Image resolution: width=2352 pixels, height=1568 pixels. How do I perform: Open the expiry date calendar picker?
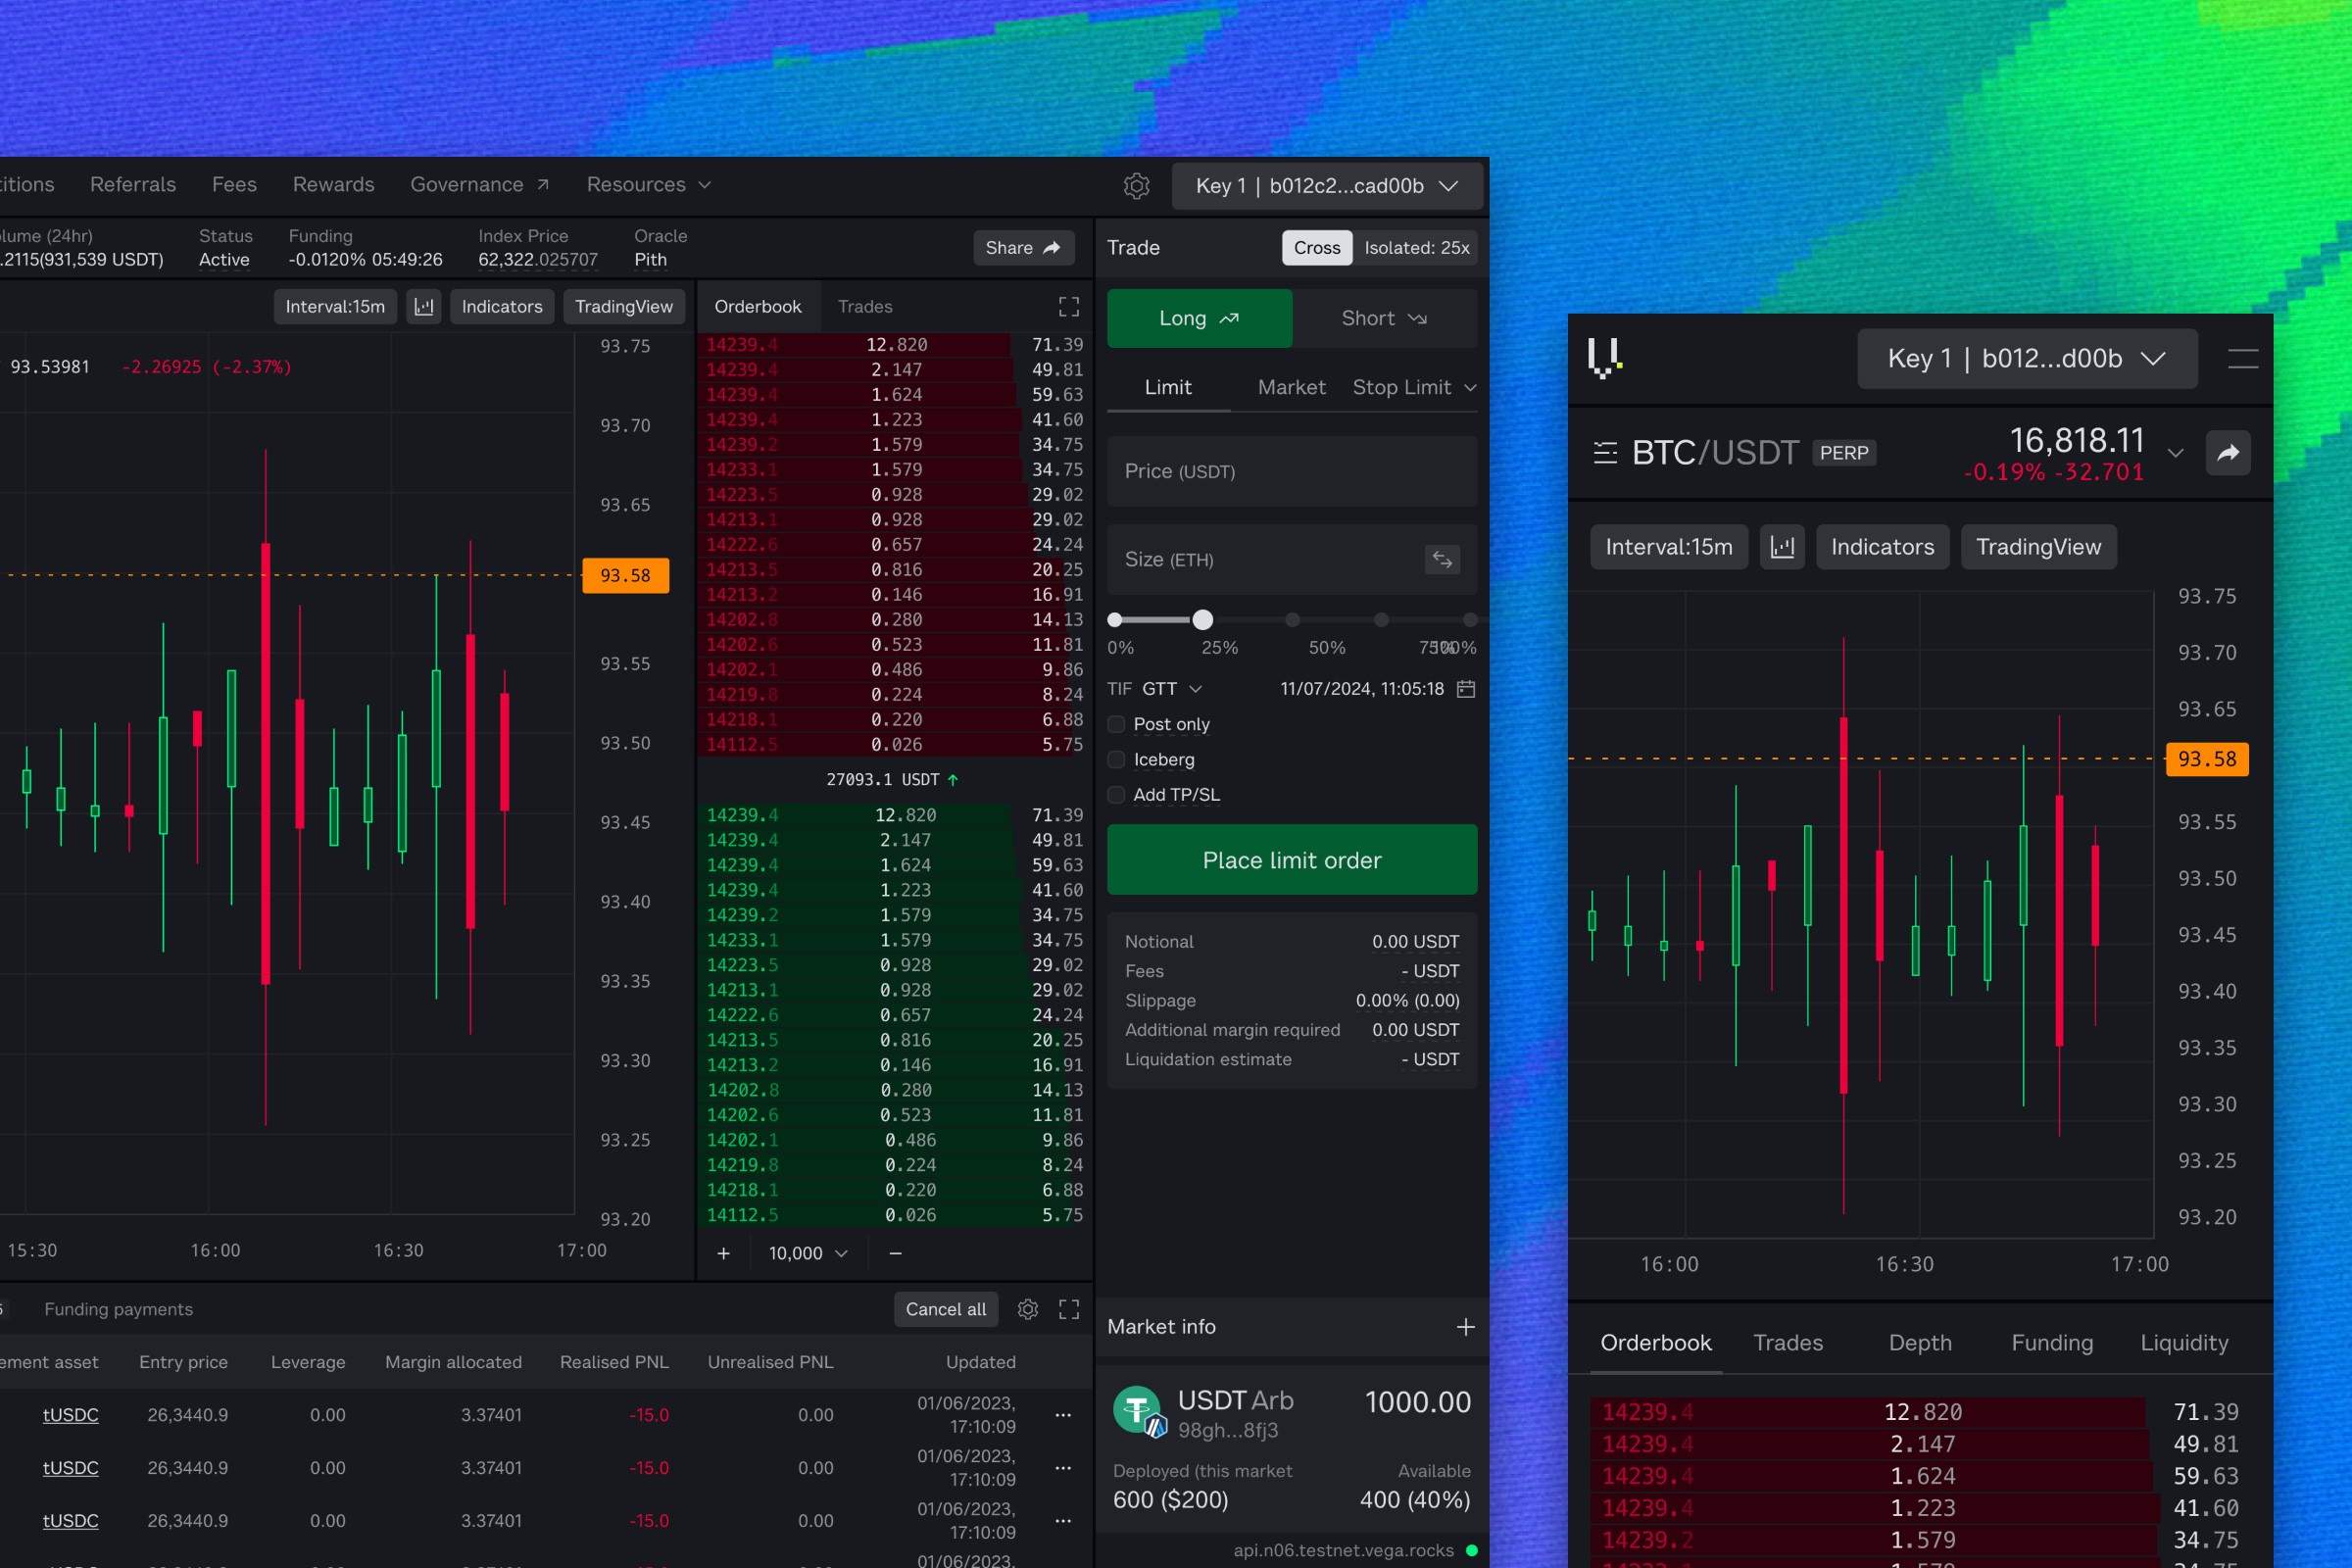[1466, 689]
